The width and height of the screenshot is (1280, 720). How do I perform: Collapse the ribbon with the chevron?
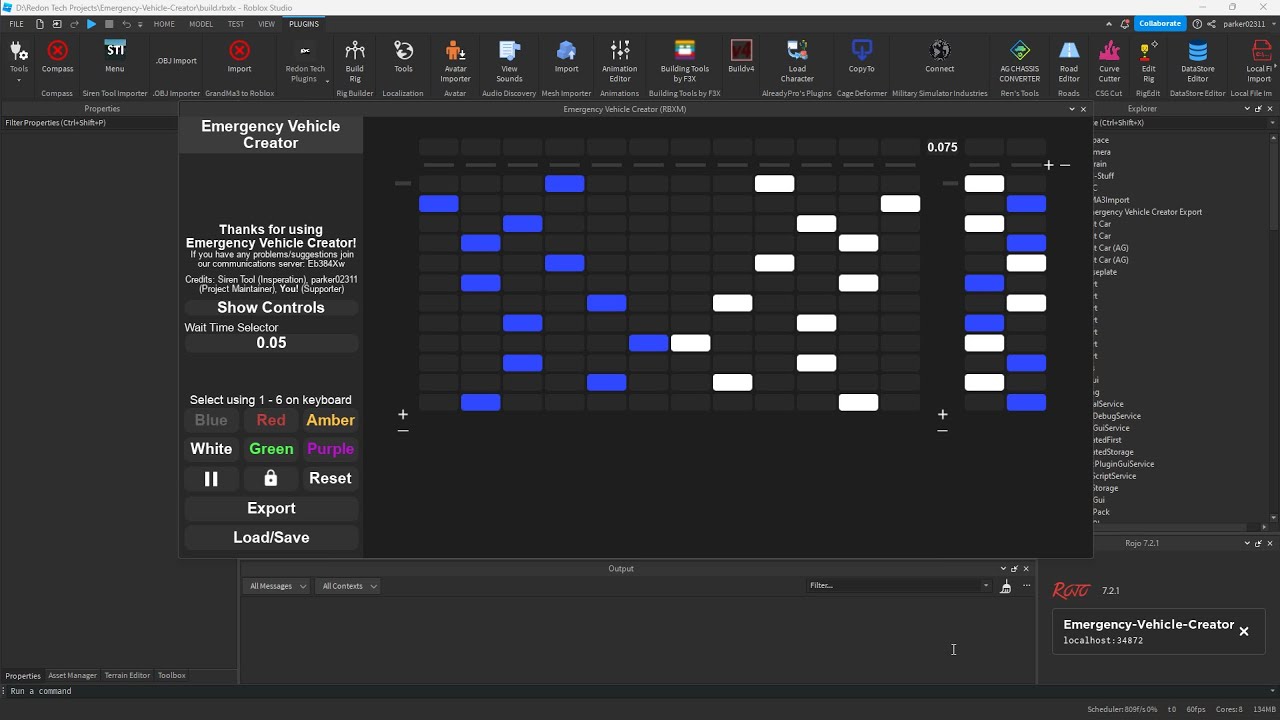pos(1108,24)
